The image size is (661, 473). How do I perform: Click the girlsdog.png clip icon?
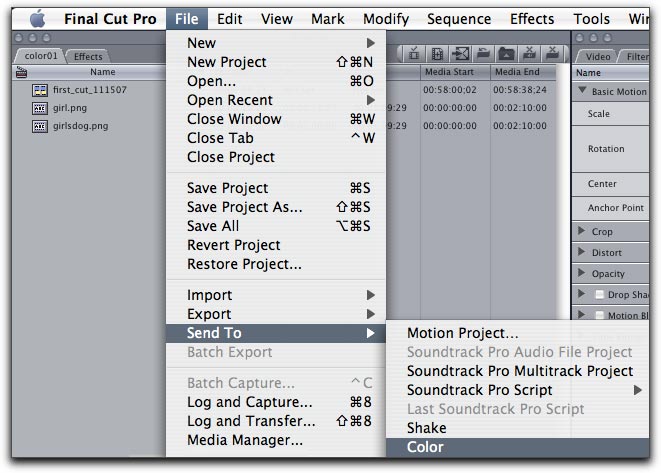point(40,126)
